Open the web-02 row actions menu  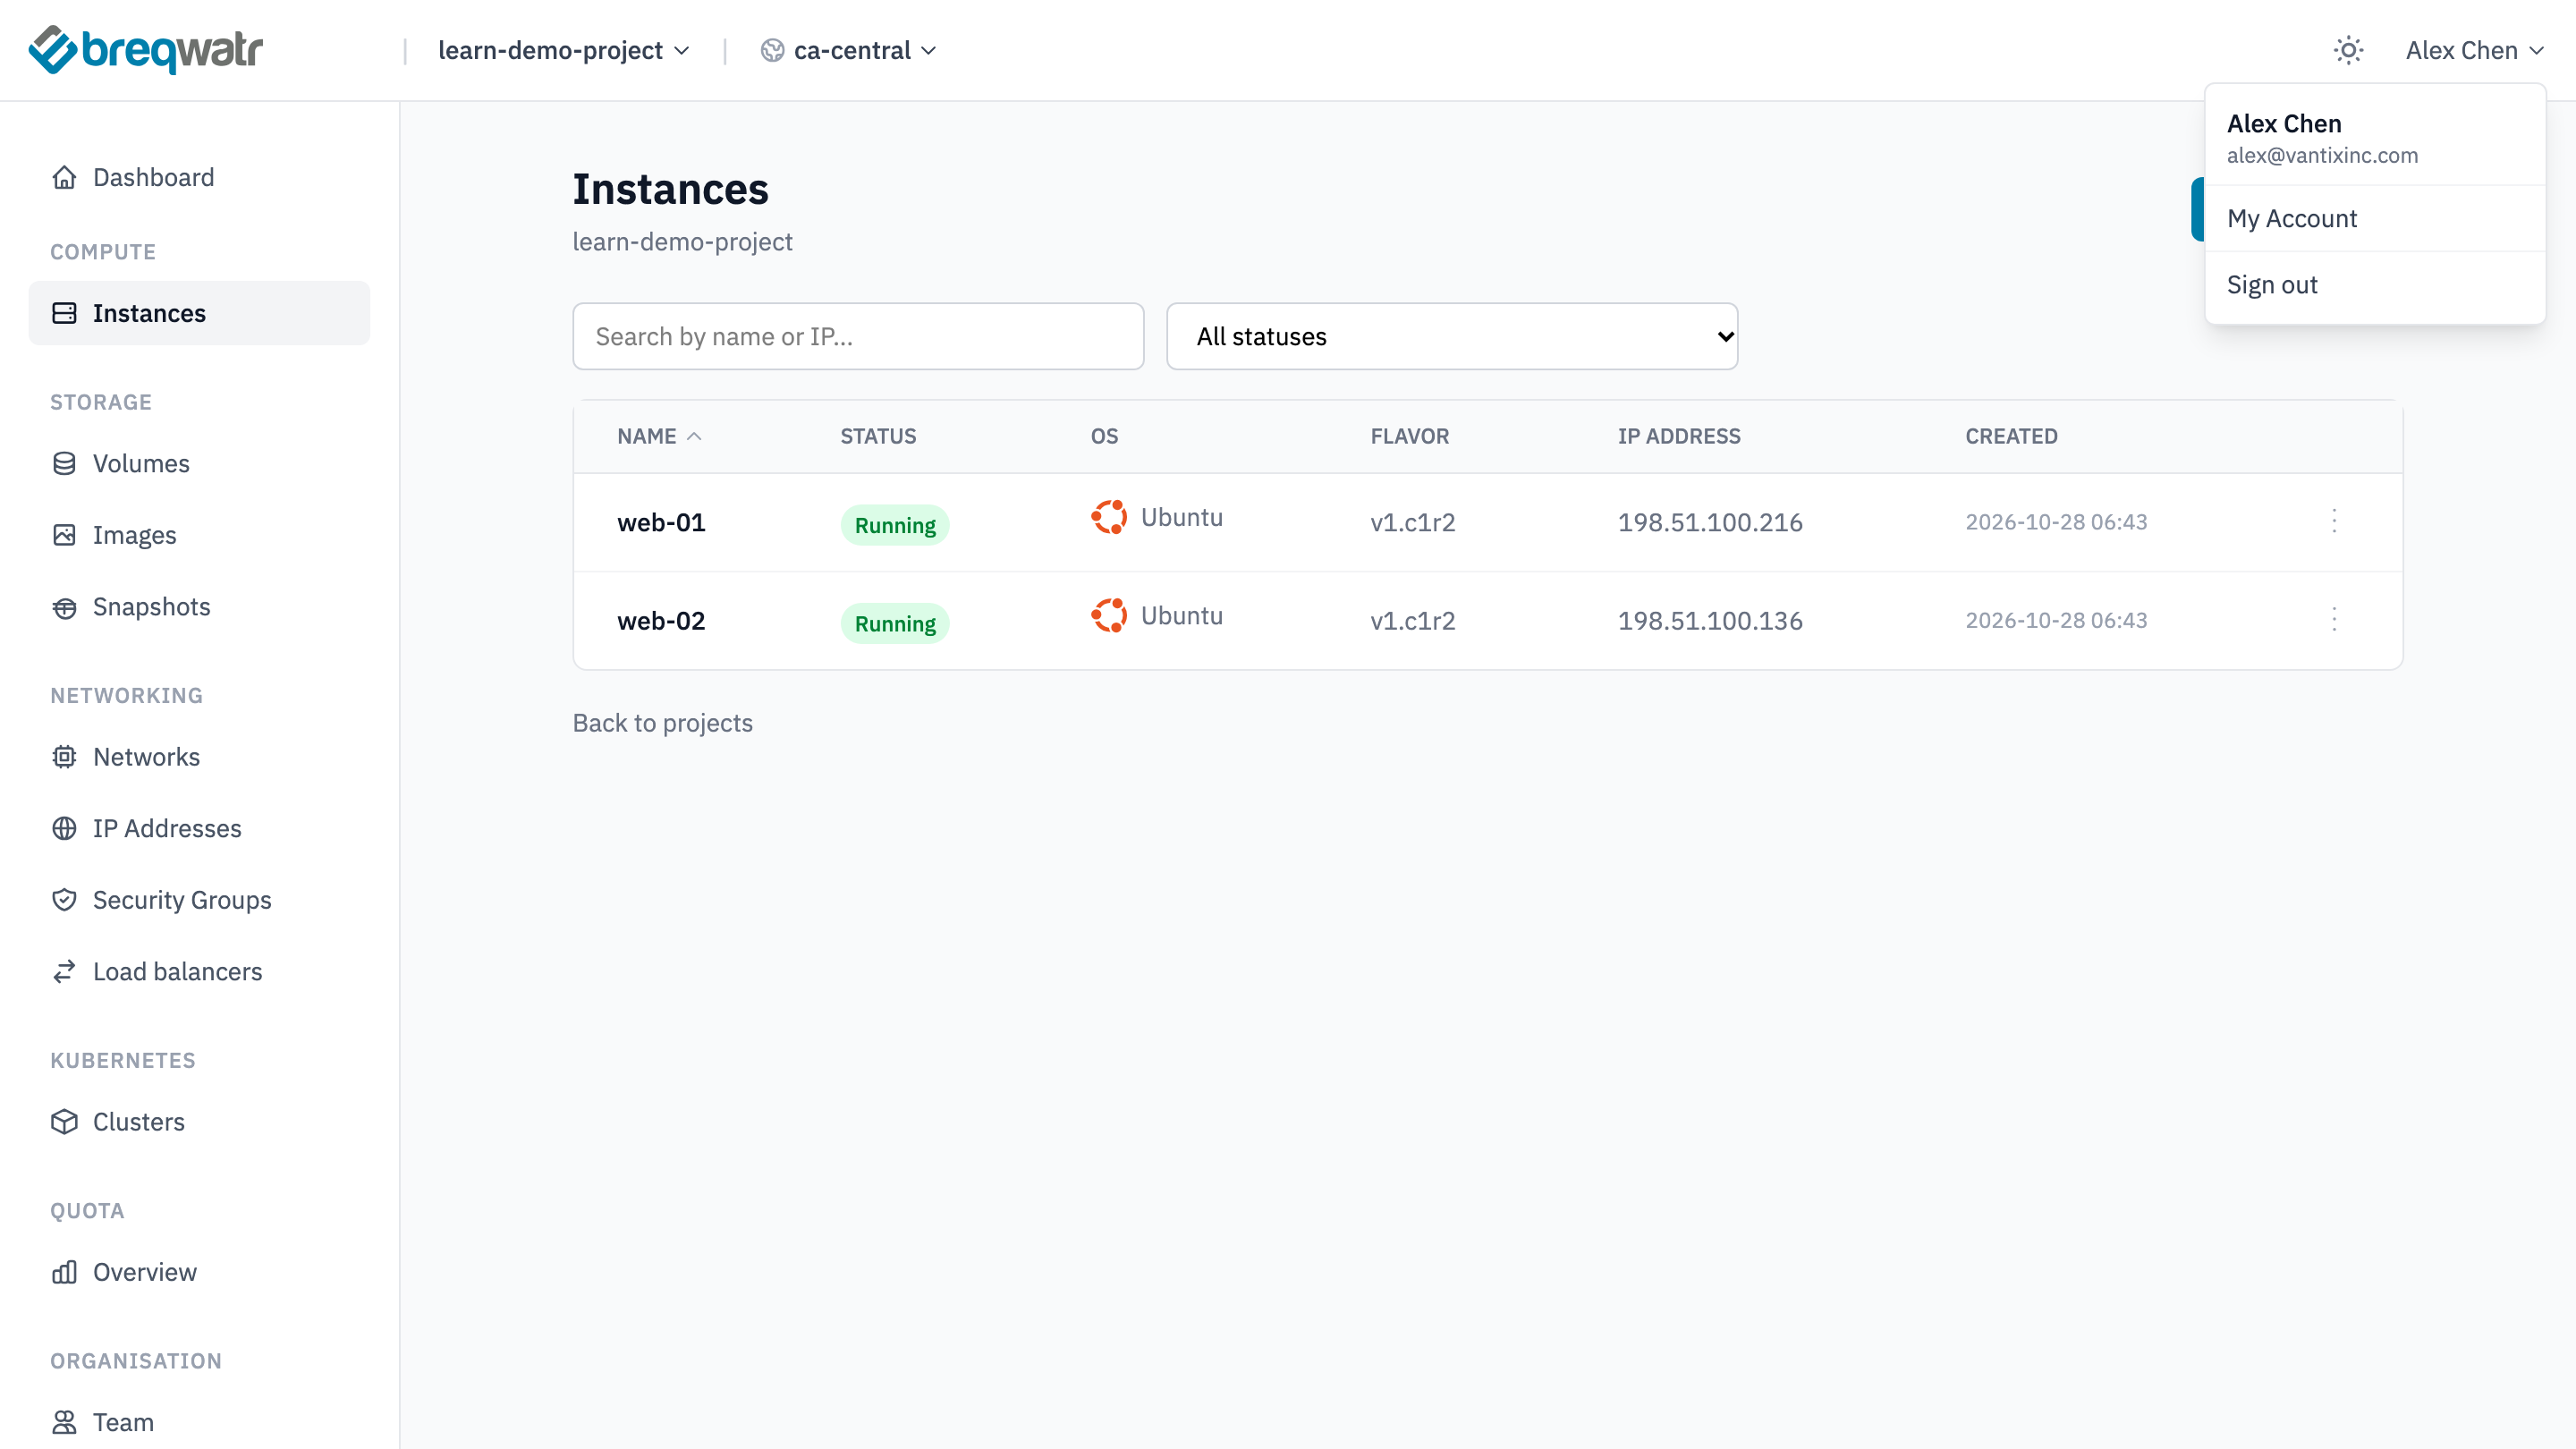[x=2334, y=619]
